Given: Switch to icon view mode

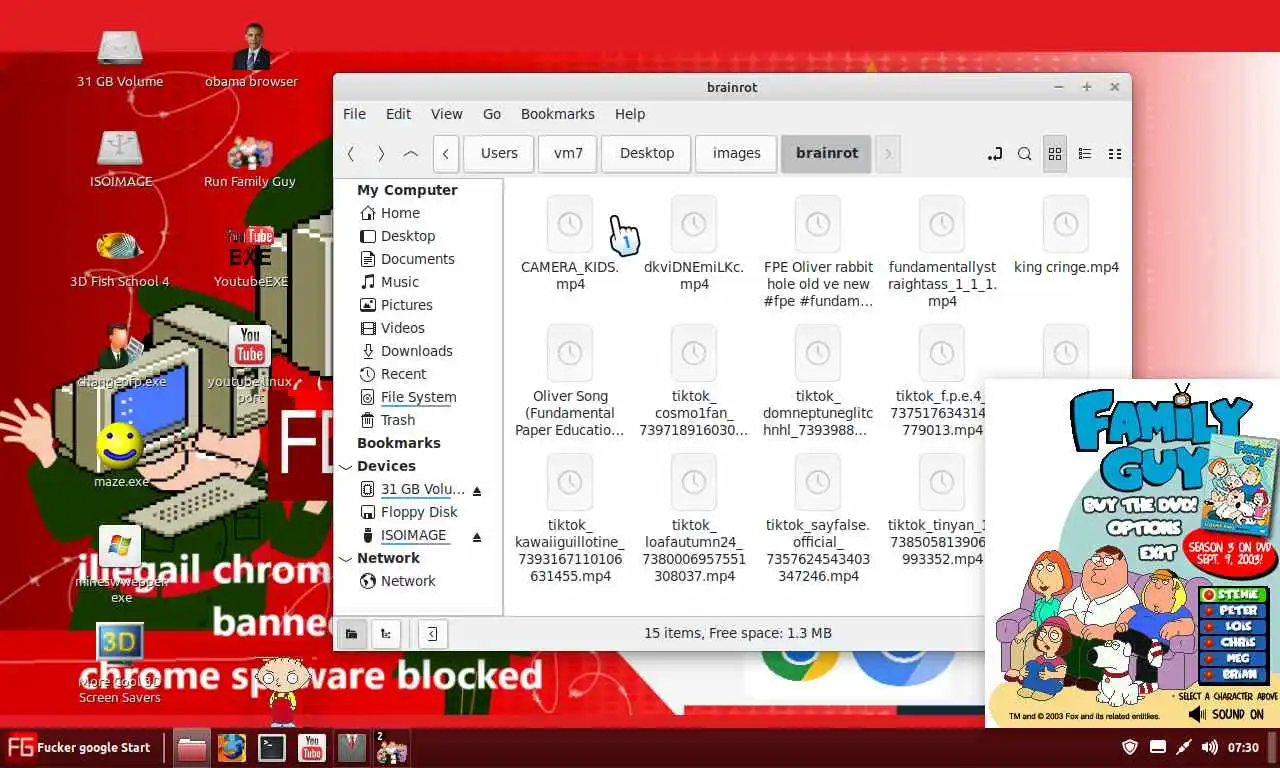Looking at the screenshot, I should coord(1054,154).
